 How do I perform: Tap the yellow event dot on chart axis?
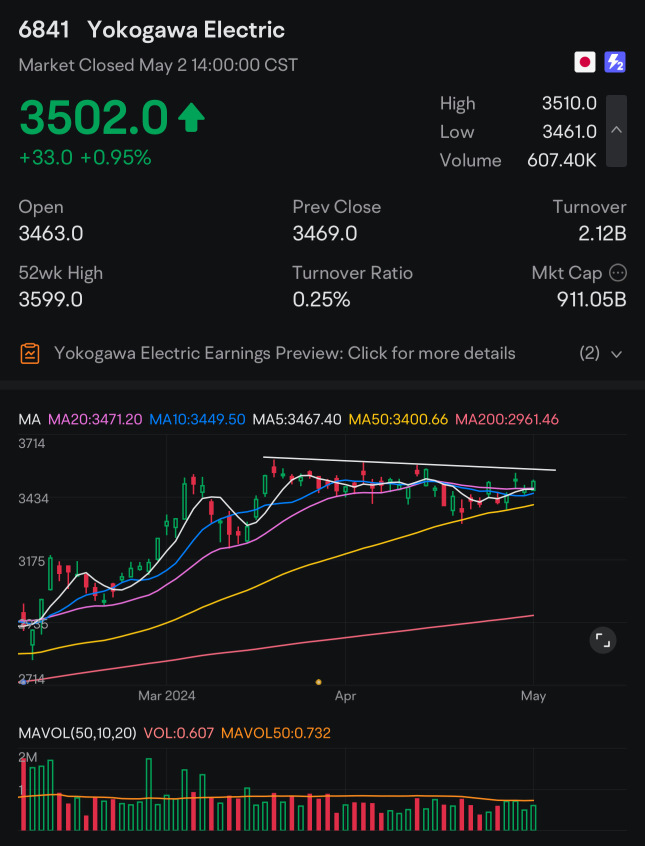tap(318, 682)
